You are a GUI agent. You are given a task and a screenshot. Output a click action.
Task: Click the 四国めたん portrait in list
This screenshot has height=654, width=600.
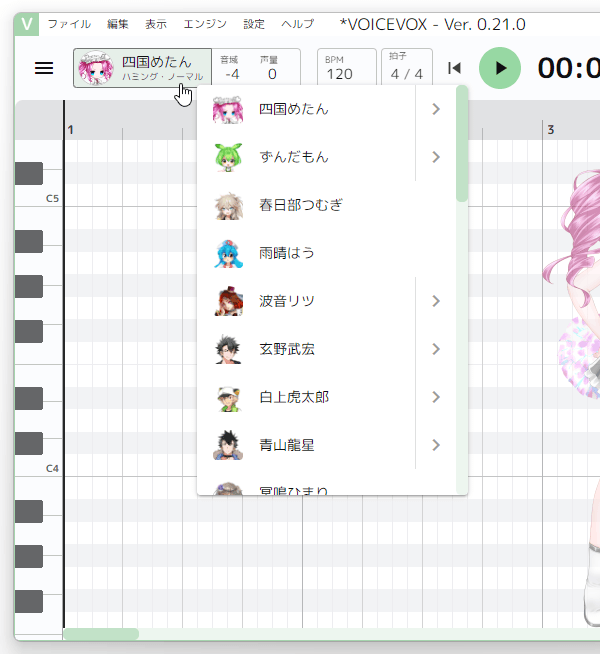point(228,110)
